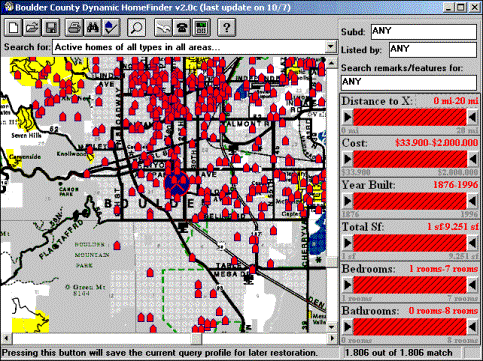483x361 pixels.
Task: Click the Cost slider left arrow handle
Action: coord(347,159)
